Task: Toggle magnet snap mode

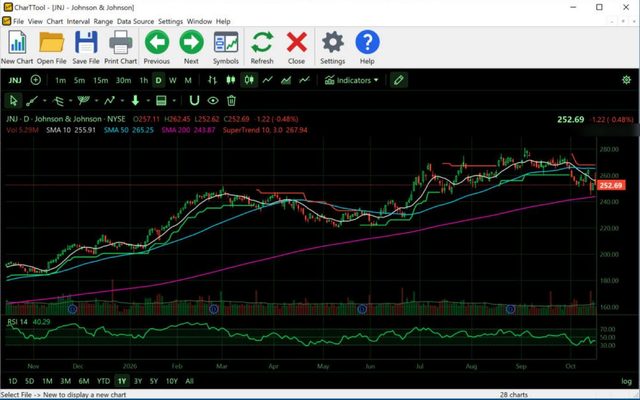Action: (x=194, y=100)
